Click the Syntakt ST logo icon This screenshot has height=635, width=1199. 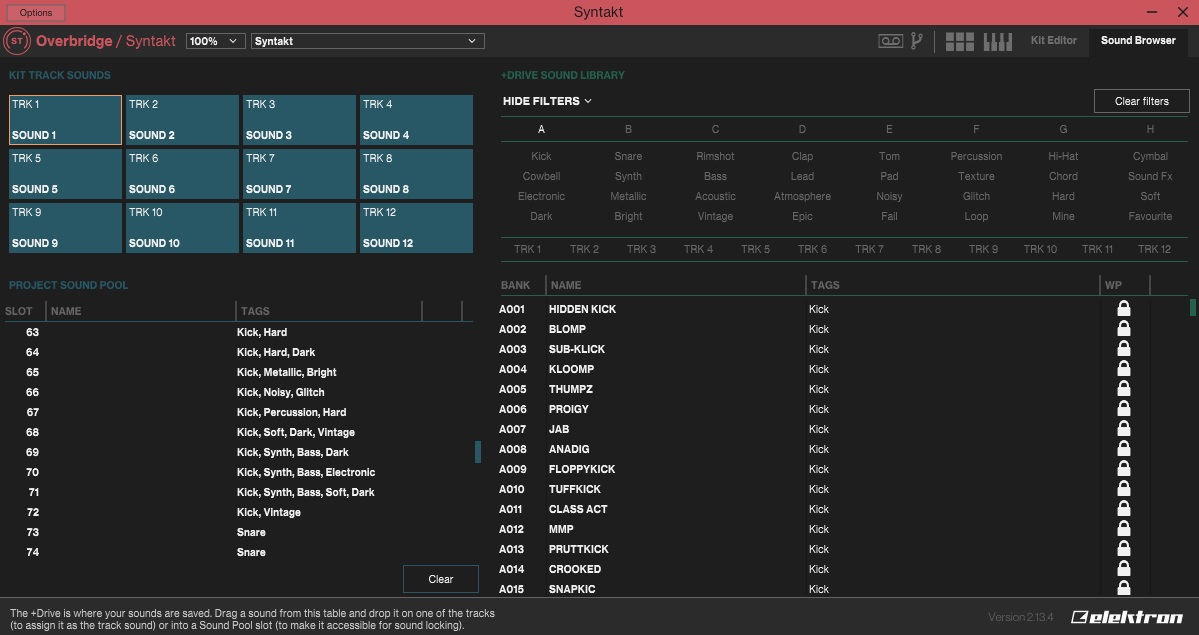(16, 41)
